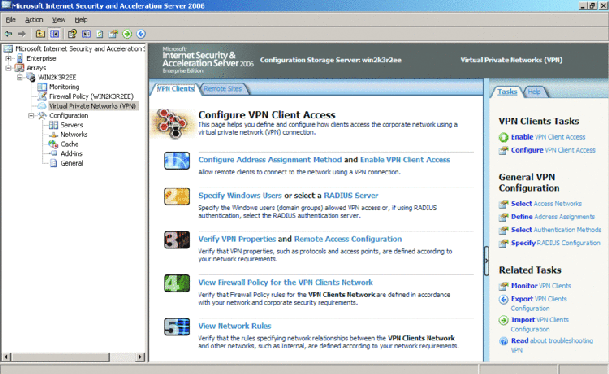Click the Read about troubleshooting help icon
The height and width of the screenshot is (374, 609).
tap(504, 341)
